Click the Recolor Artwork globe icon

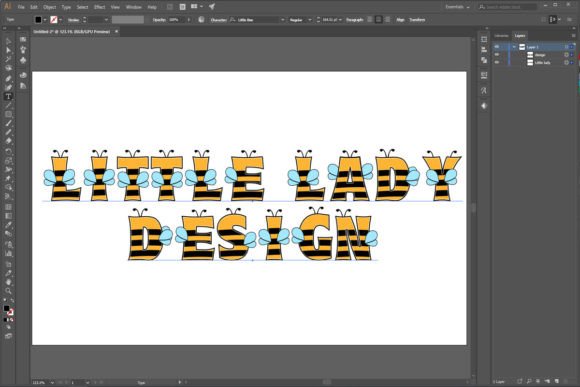pyautogui.click(x=201, y=20)
